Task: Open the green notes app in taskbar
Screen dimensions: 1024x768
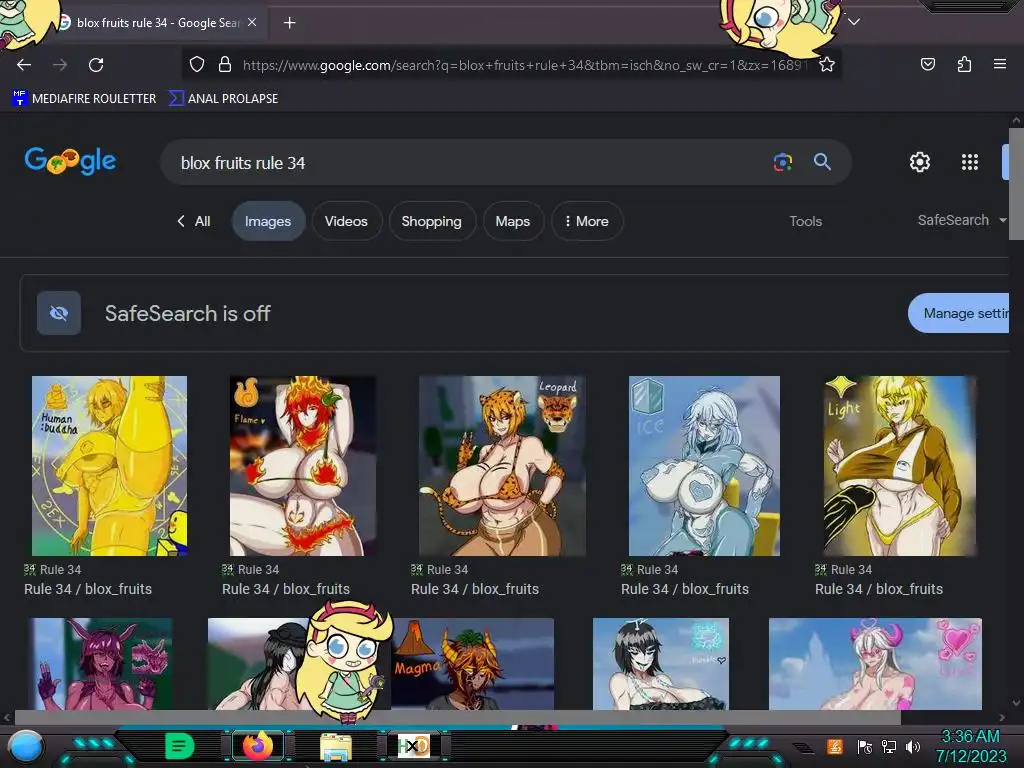Action: 179,746
